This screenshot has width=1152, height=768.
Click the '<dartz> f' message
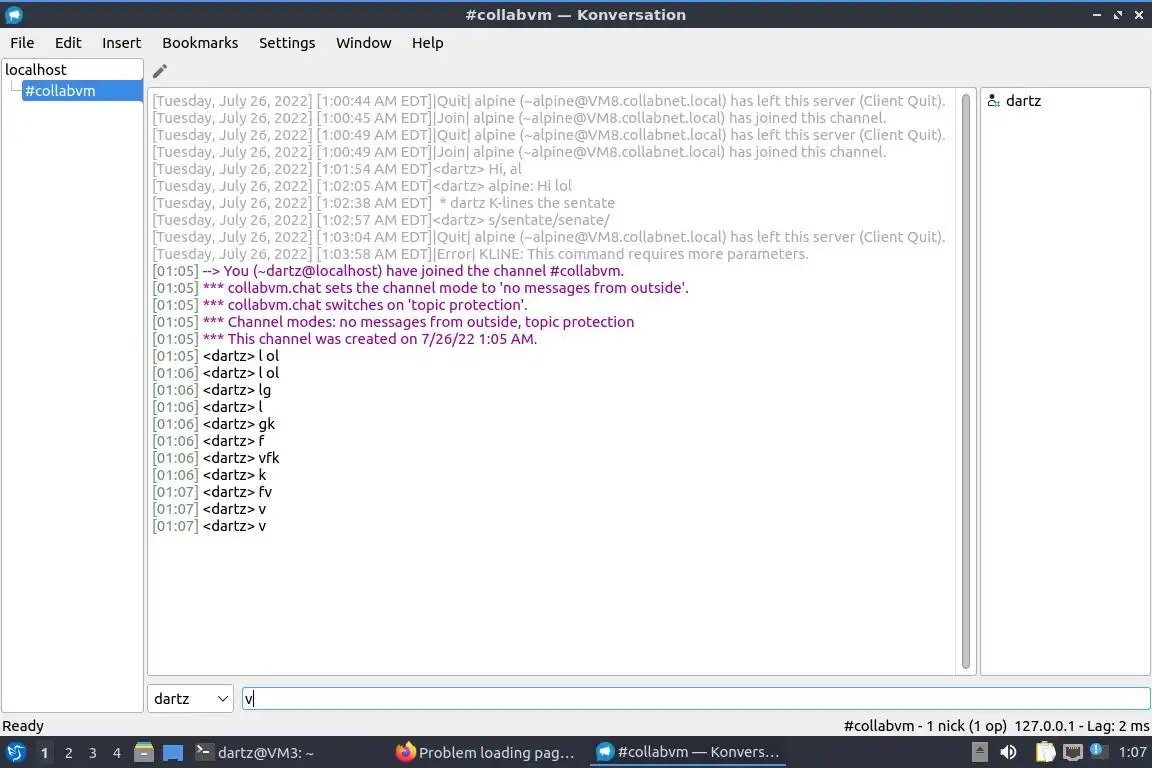[x=208, y=440]
